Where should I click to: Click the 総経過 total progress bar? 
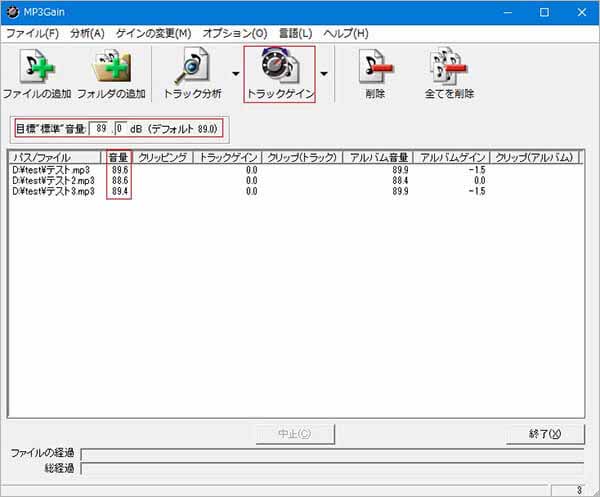tap(332, 469)
